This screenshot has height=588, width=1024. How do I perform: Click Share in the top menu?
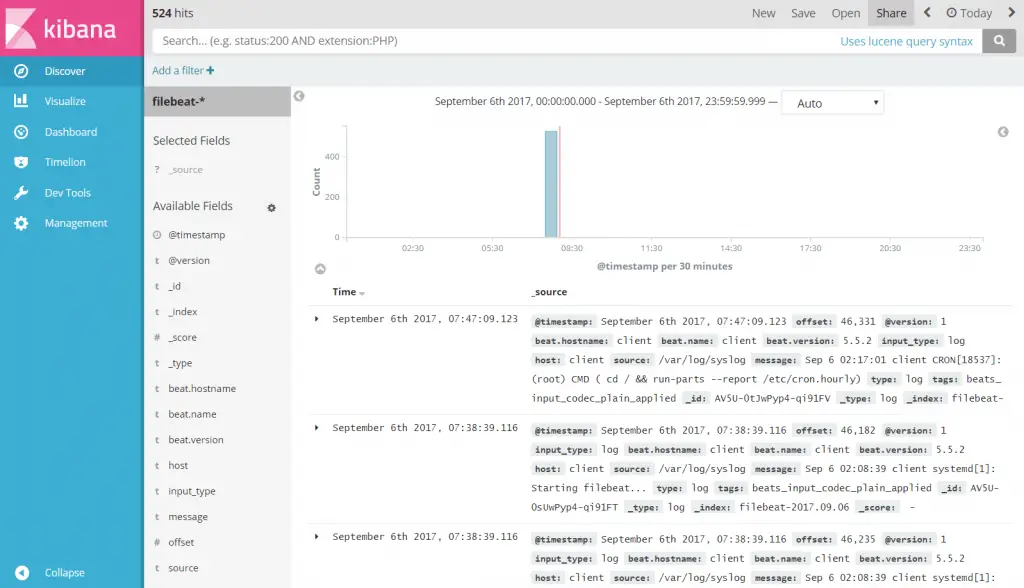pyautogui.click(x=891, y=13)
